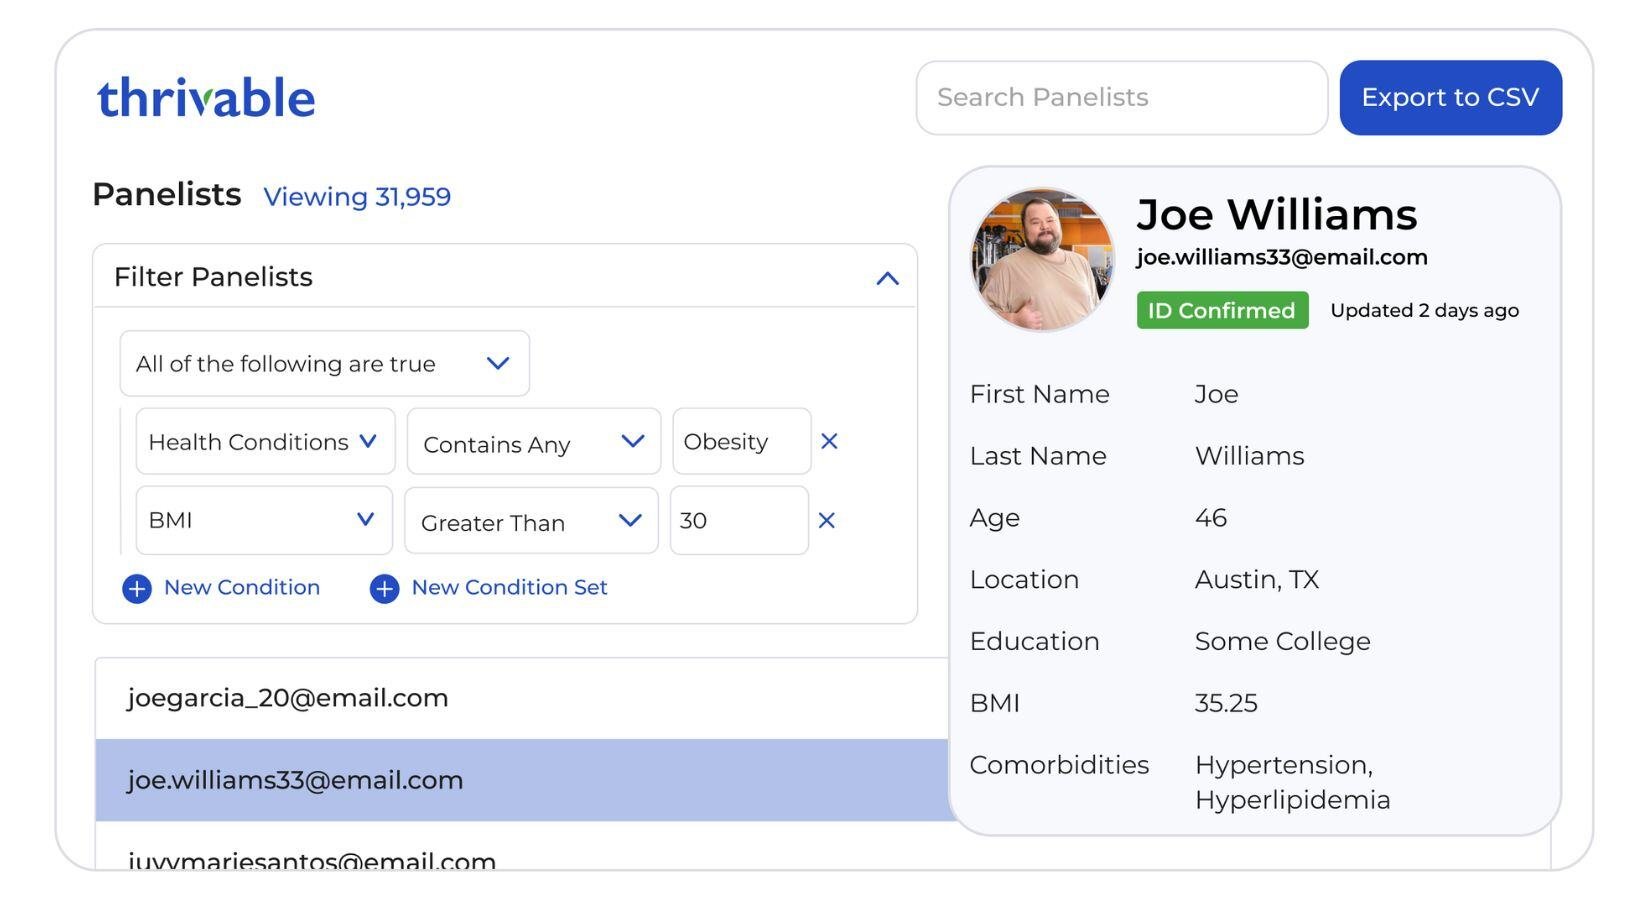The height and width of the screenshot is (900, 1650).
Task: Click the thrivable logo
Action: [206, 98]
